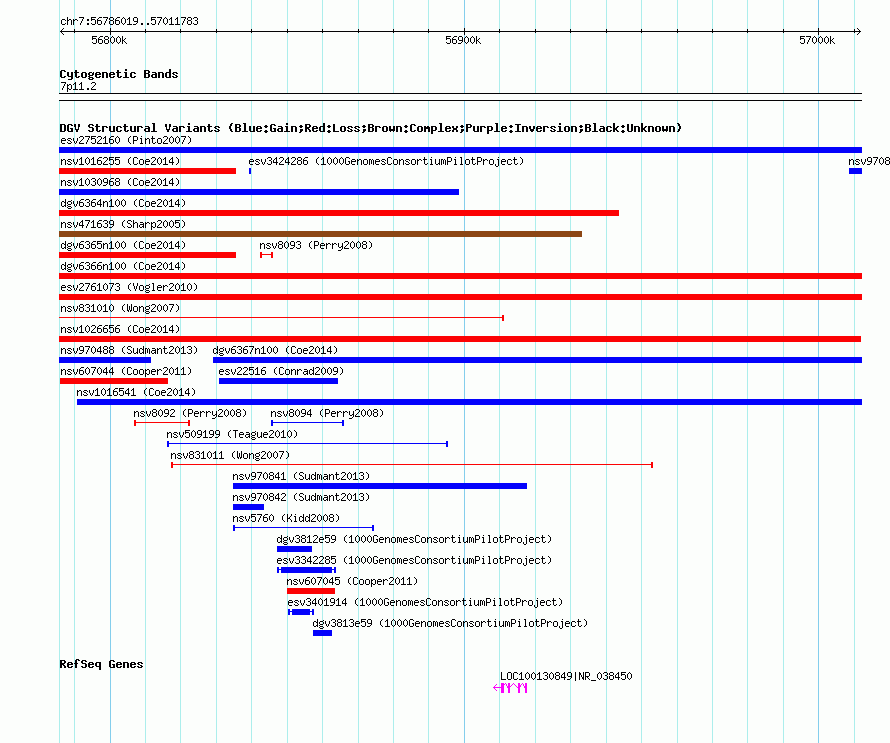Viewport: 890px width, 743px height.
Task: Click the 56900k ruler marker
Action: (x=463, y=40)
